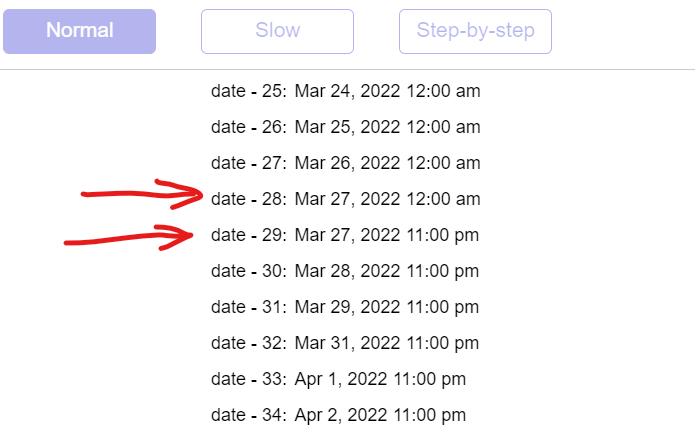Viewport: 695px width, 441px height.
Task: Switch to Slow debug mode
Action: coord(277,31)
